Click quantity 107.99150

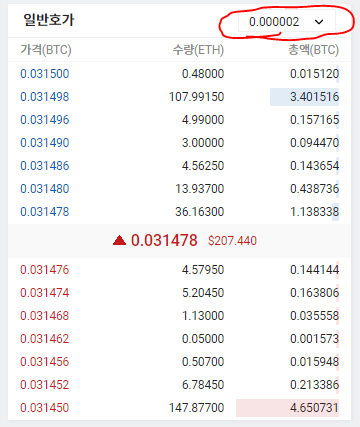click(x=196, y=97)
